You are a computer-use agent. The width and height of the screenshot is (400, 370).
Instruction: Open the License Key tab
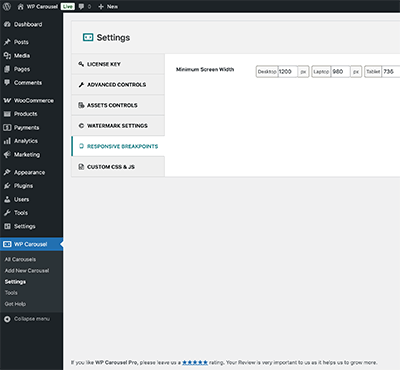(x=118, y=64)
